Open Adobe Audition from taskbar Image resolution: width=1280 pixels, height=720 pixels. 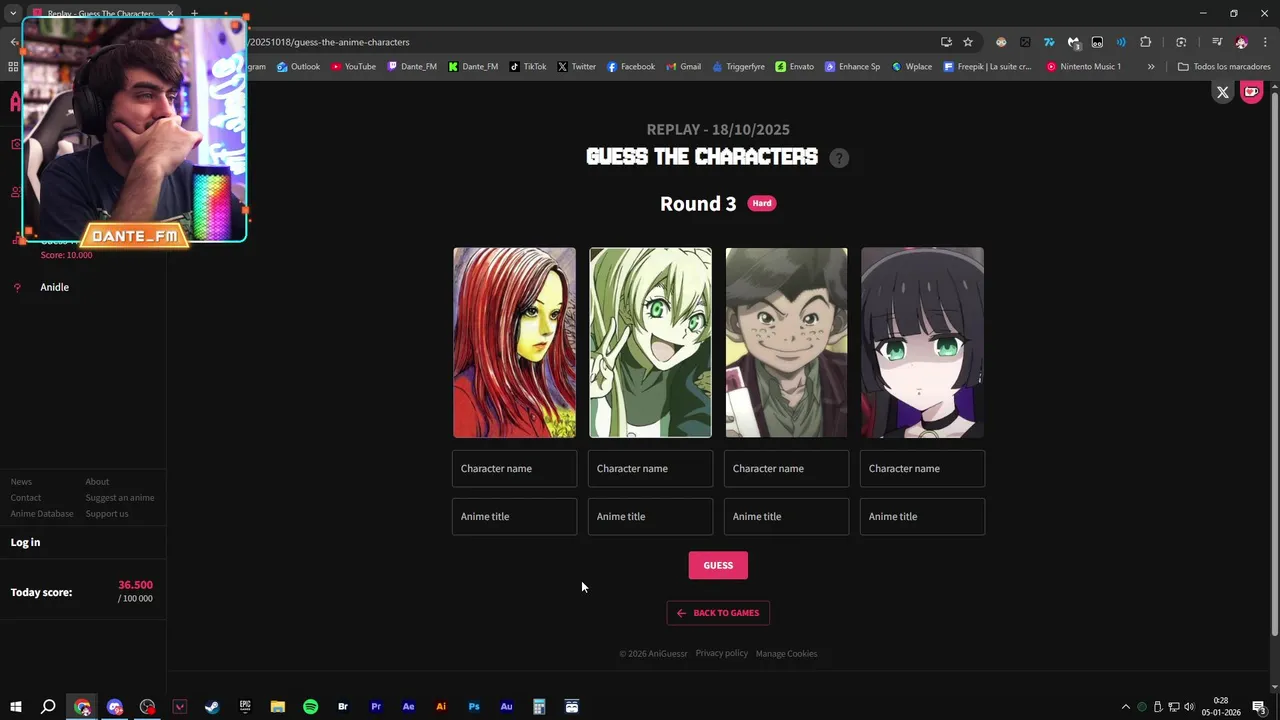coord(506,707)
